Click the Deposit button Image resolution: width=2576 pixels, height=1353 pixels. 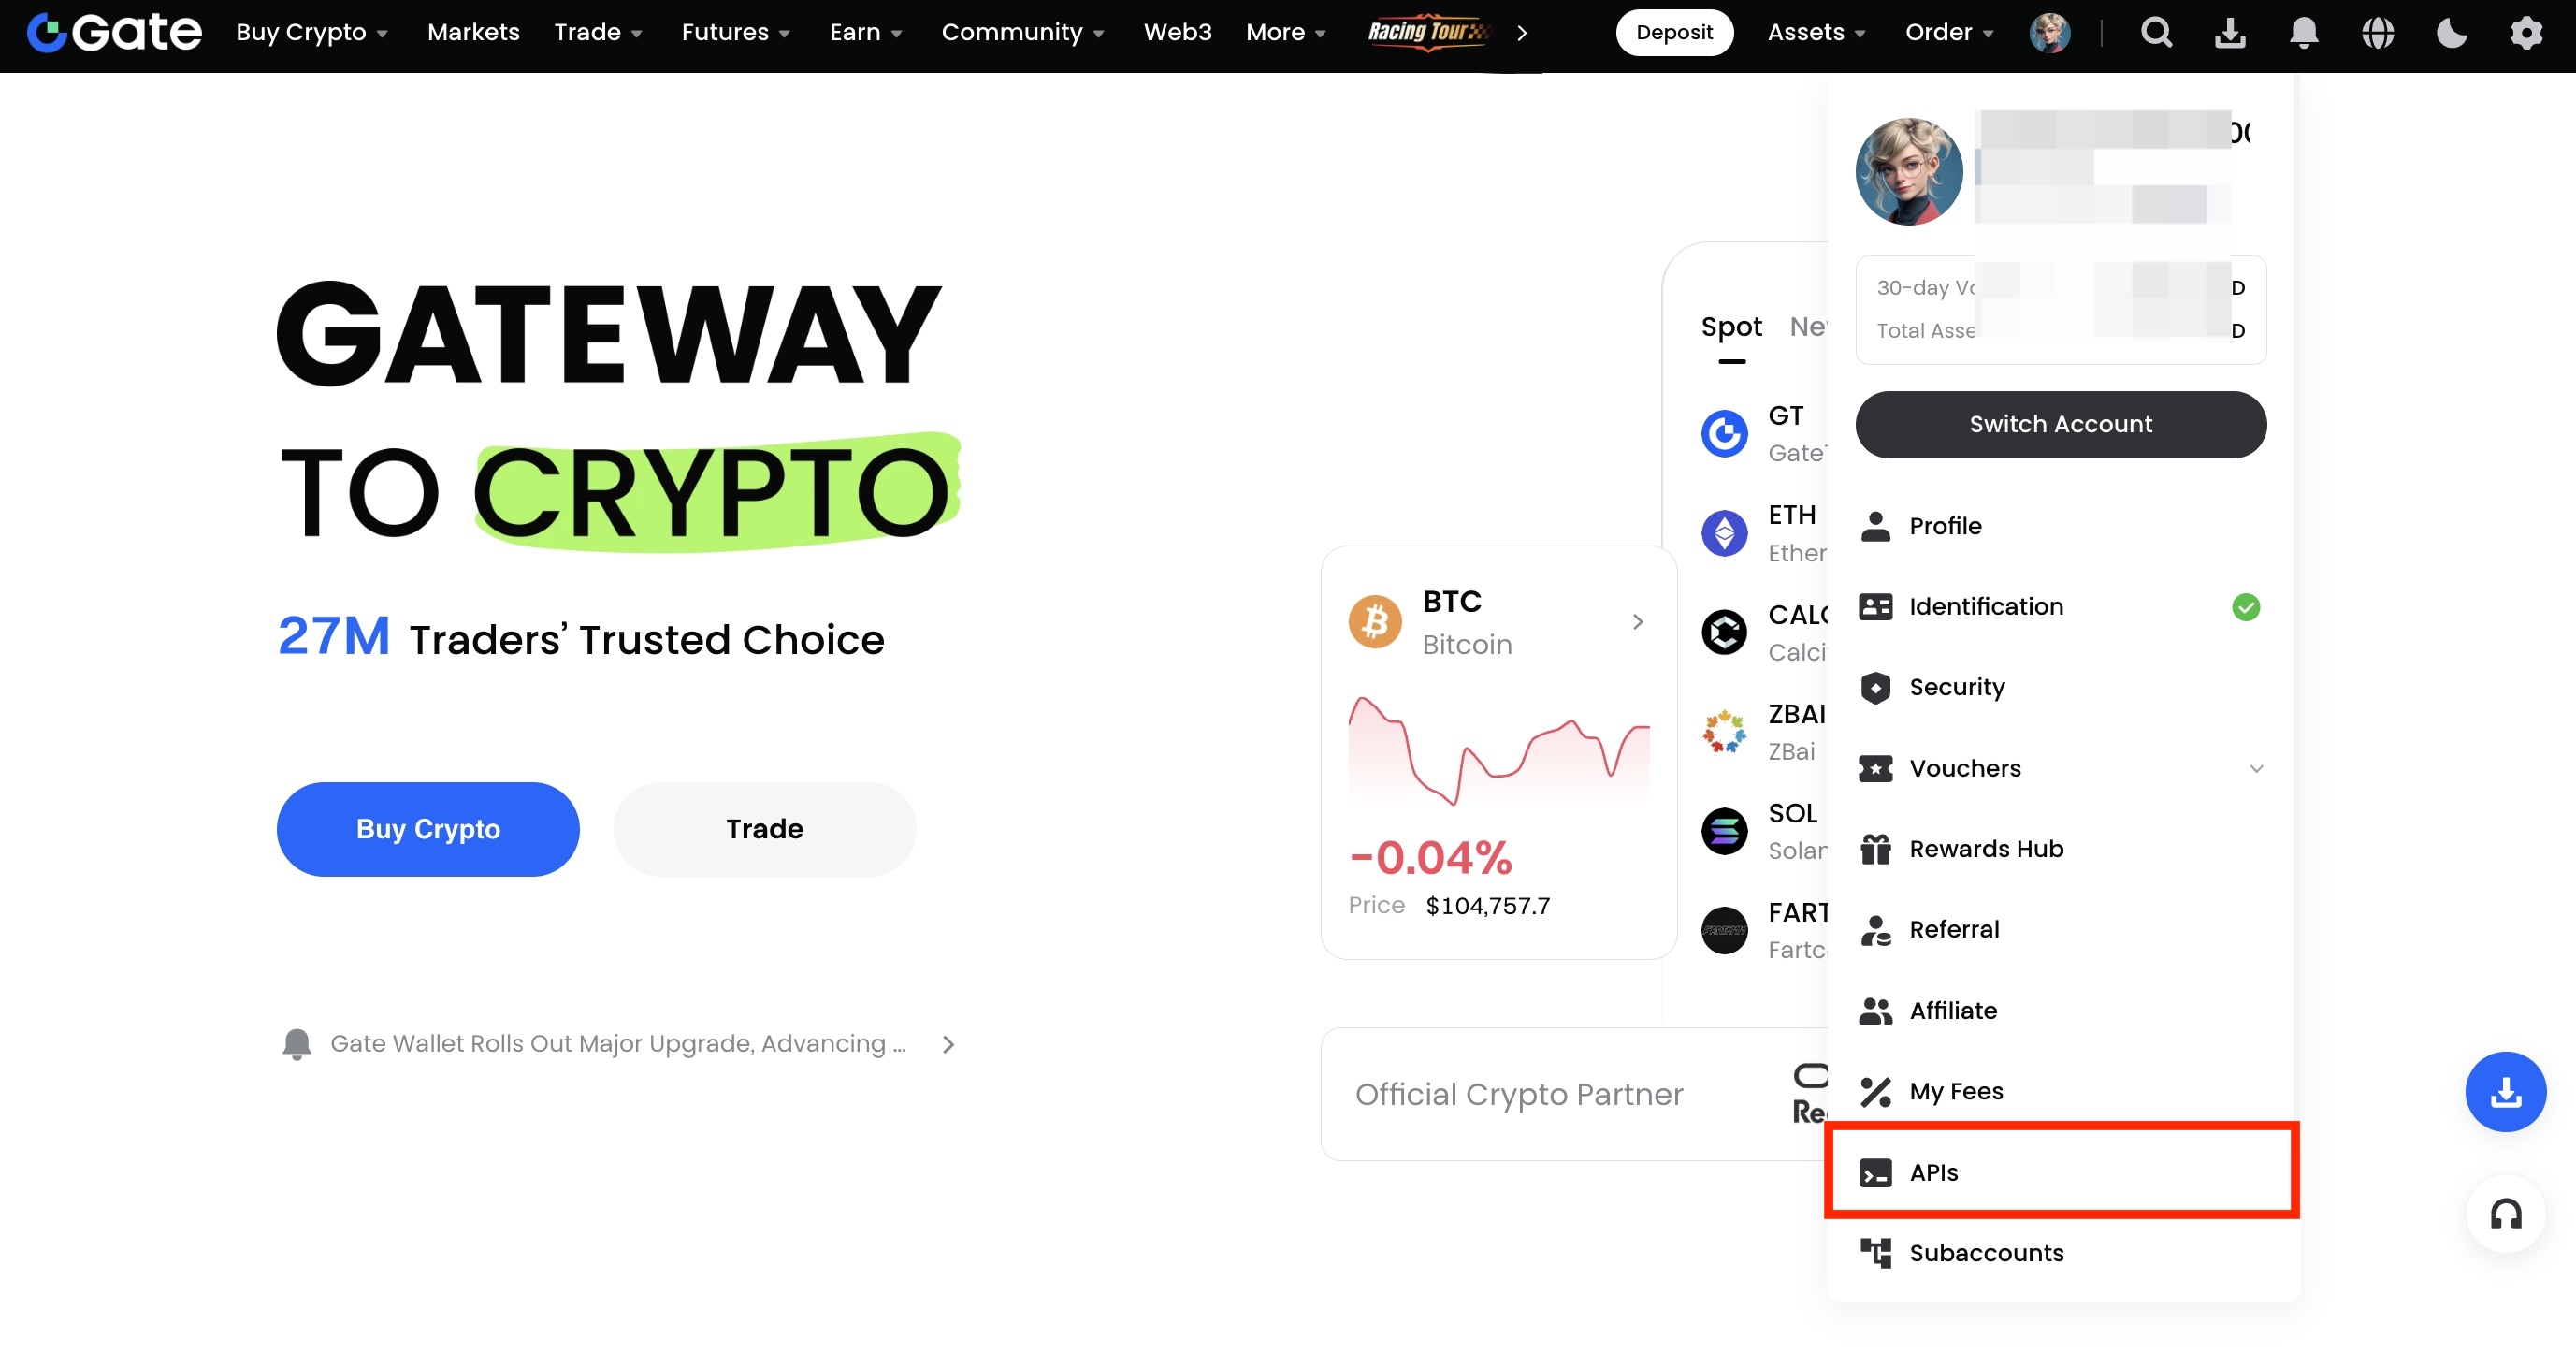[1674, 32]
